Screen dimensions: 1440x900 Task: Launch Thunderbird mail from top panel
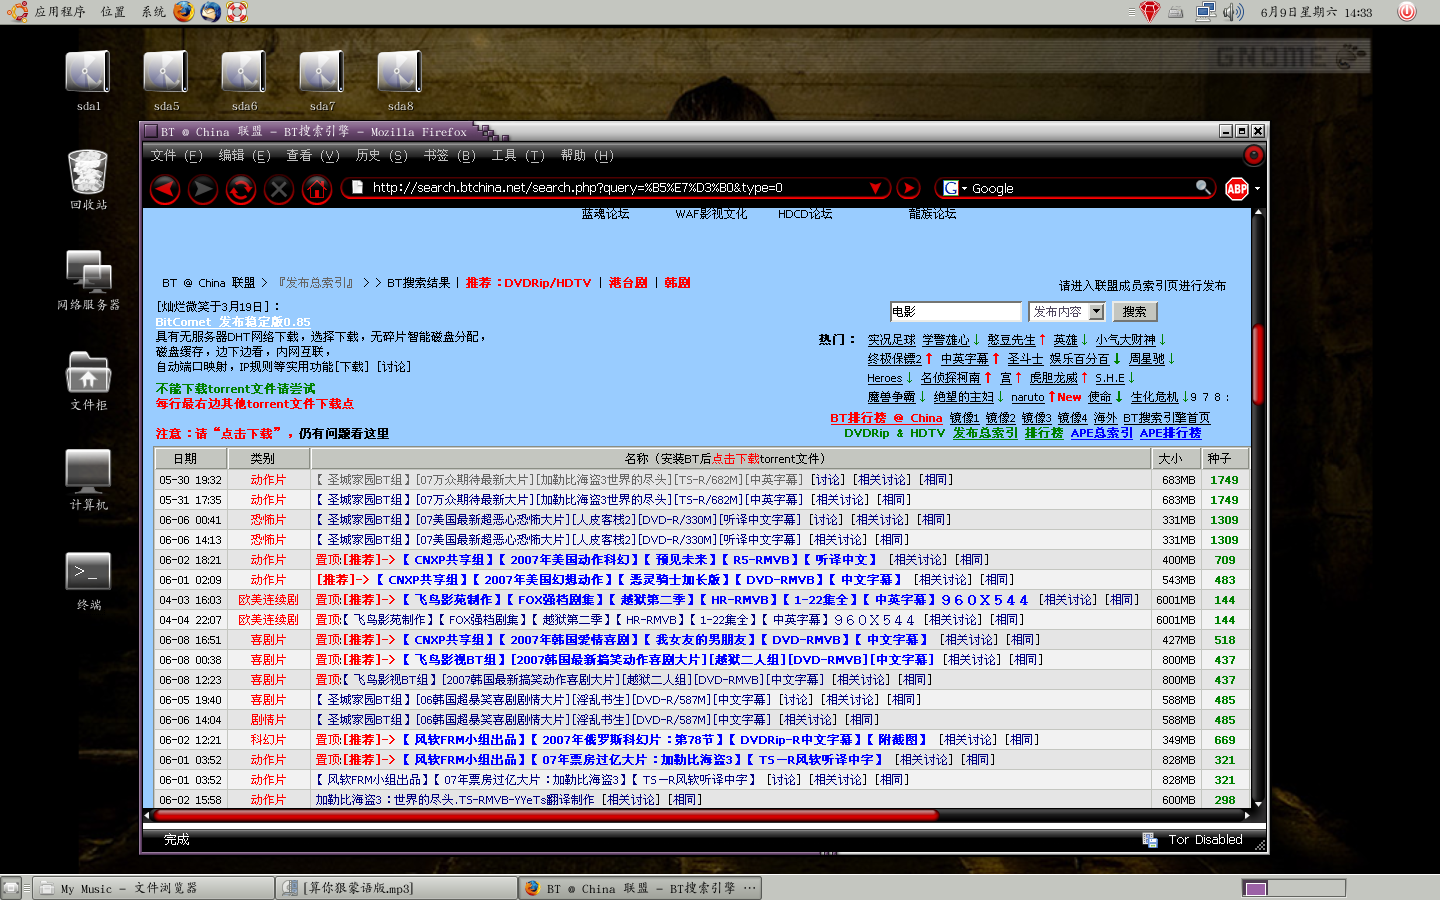210,12
